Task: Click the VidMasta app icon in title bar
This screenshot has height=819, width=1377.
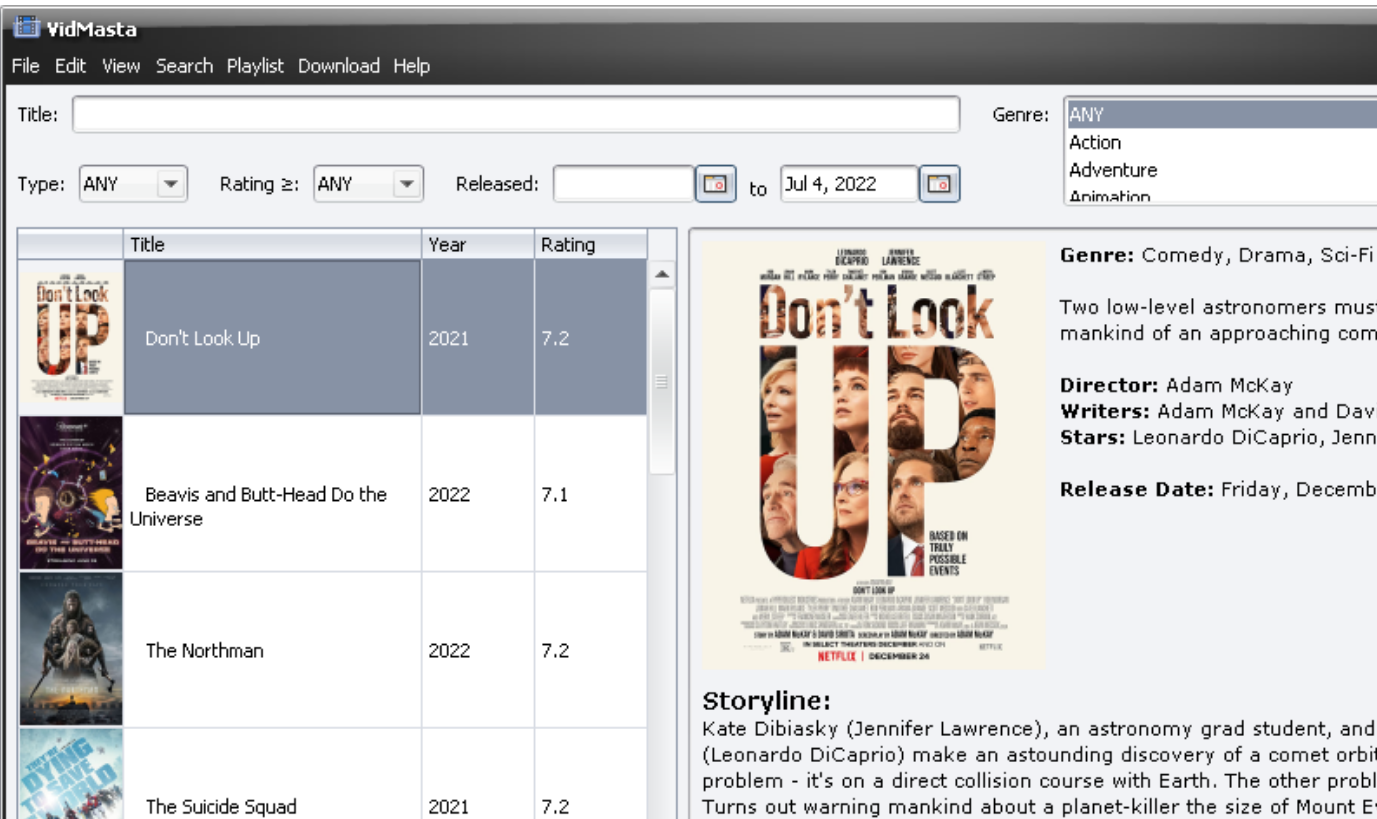Action: tap(27, 27)
